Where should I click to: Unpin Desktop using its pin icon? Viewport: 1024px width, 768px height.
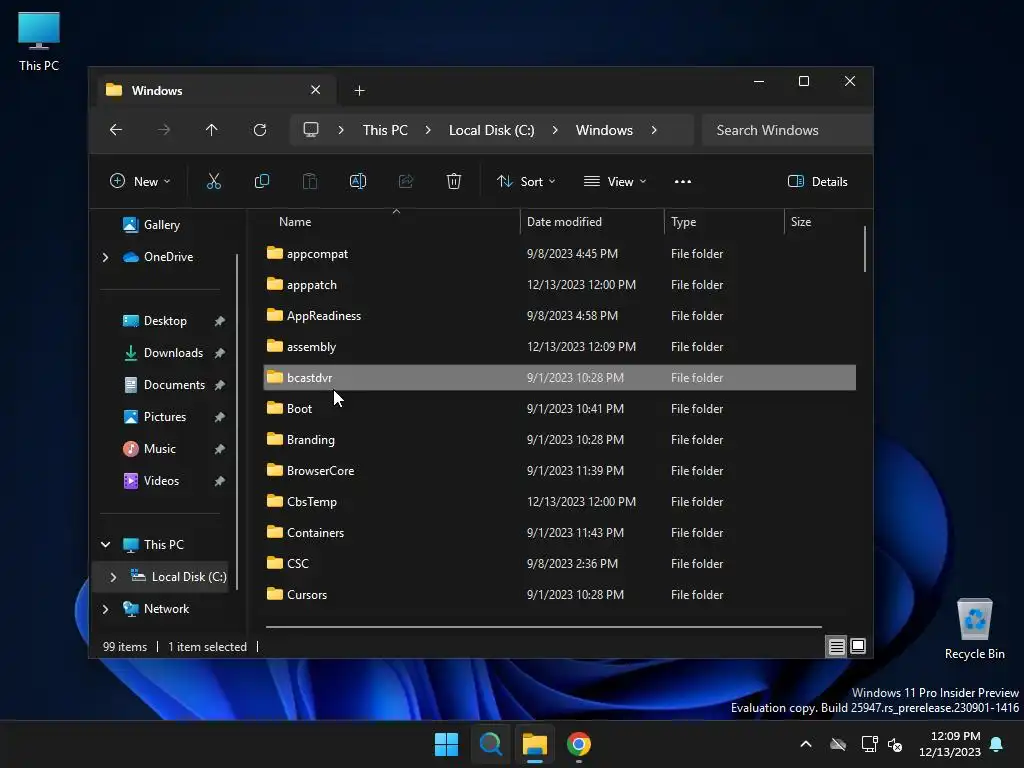click(219, 321)
